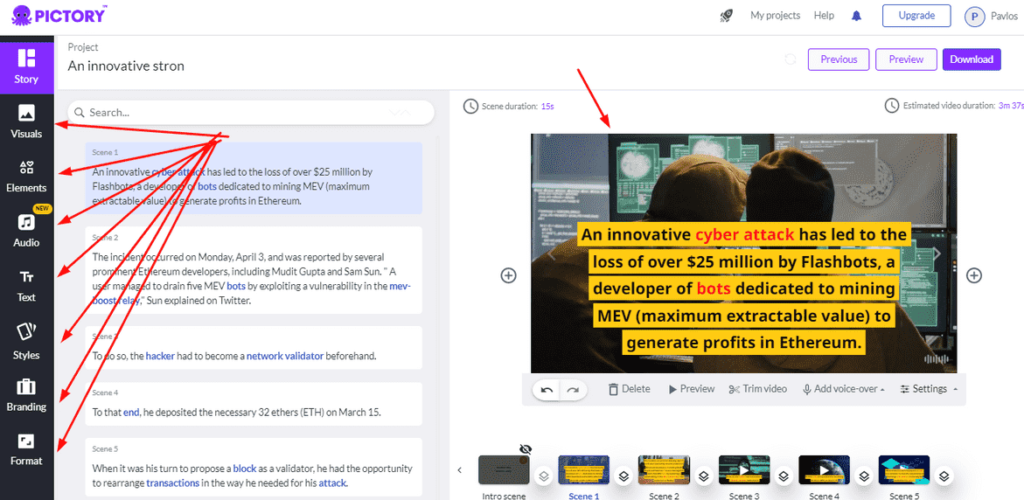Click the Upgrade button

[x=916, y=16]
